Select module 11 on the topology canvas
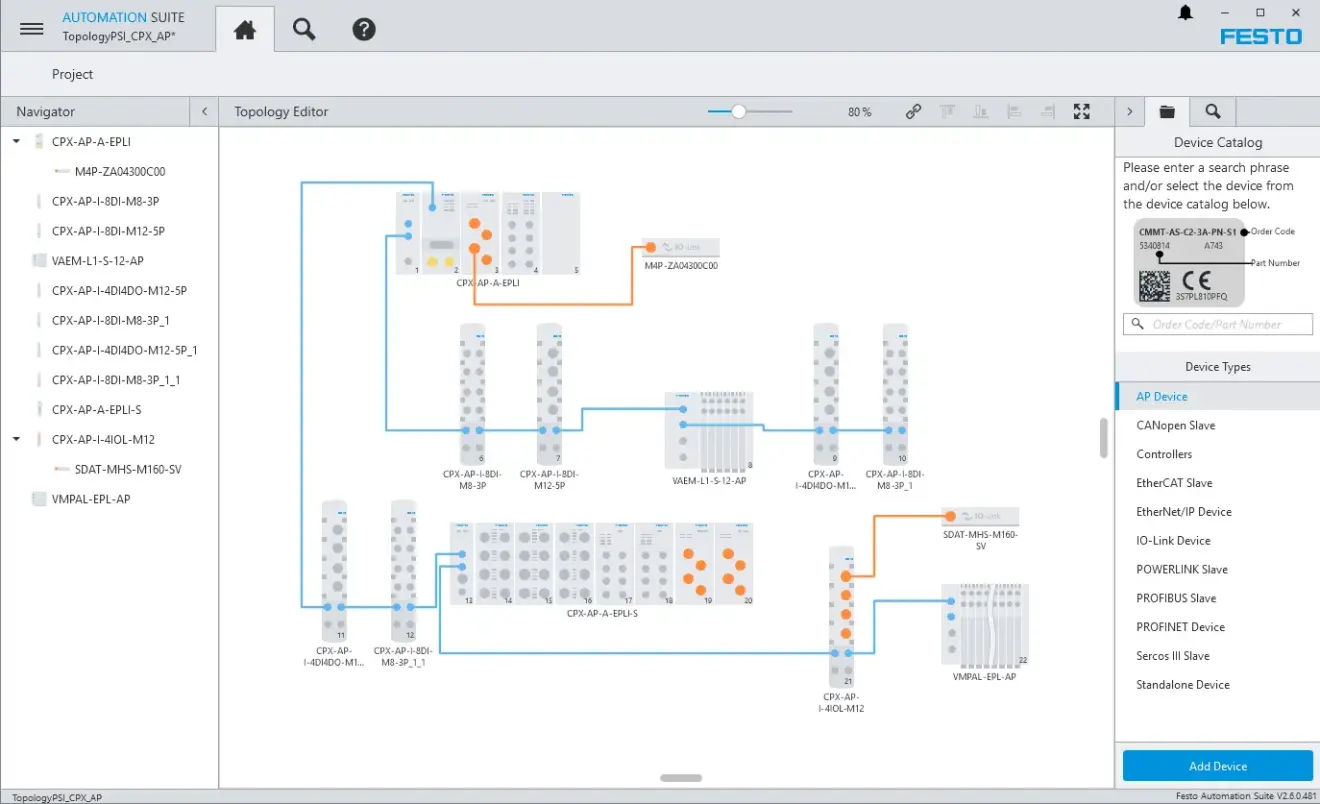The height and width of the screenshot is (804, 1320). 334,570
